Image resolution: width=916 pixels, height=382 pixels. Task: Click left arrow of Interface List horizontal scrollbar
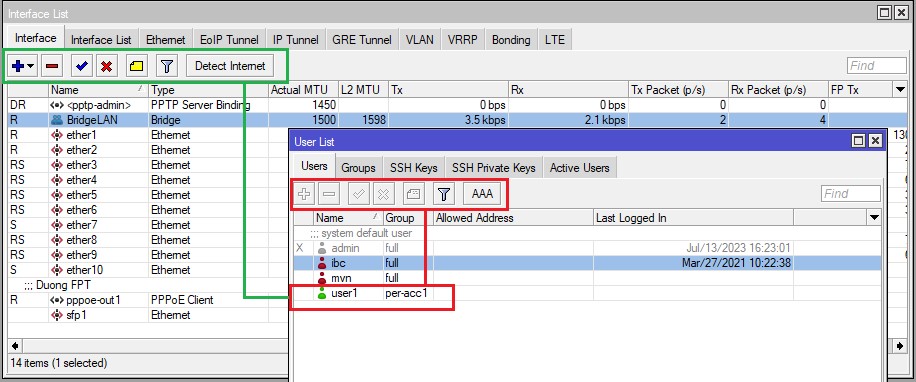(15, 346)
